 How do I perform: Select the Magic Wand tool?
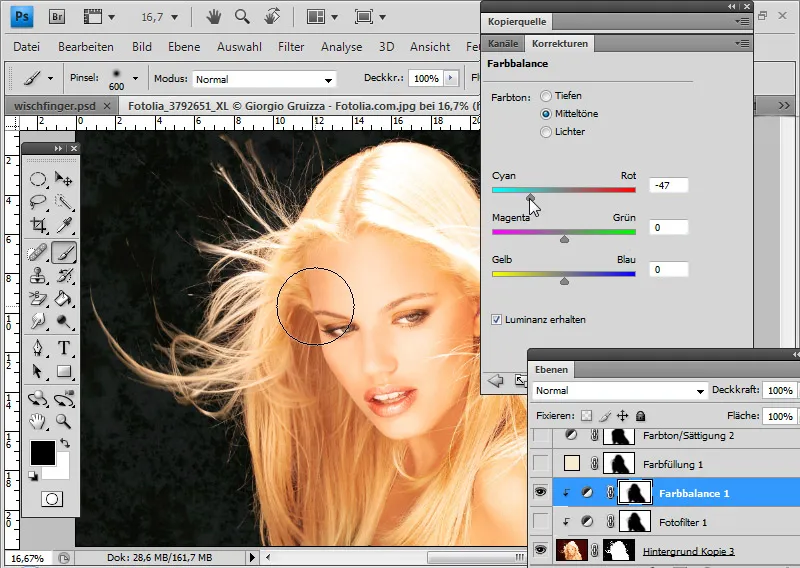pos(64,202)
